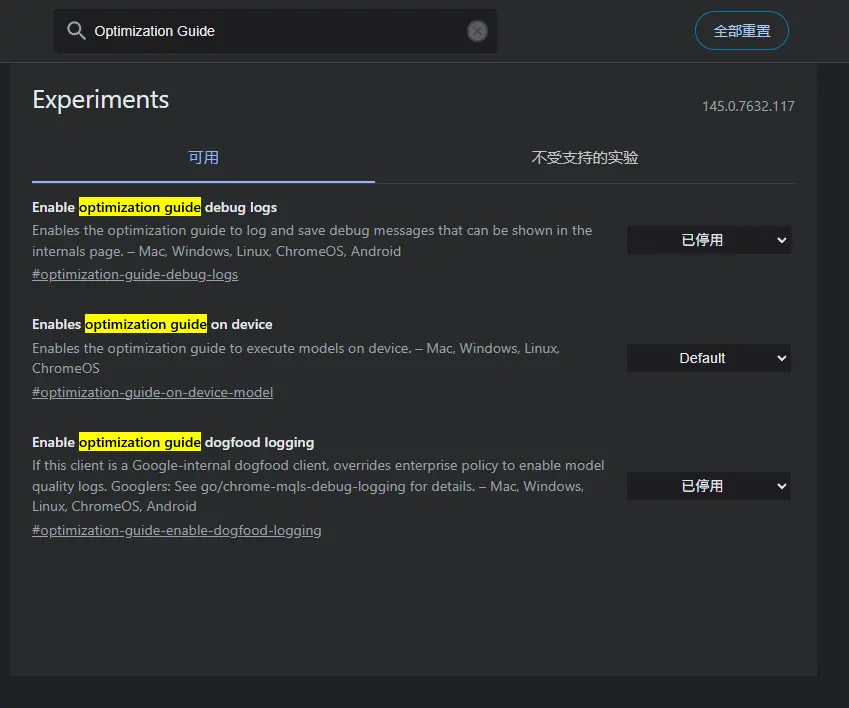Open the #optimization-guide-enable-dogfood-logging link

176,530
